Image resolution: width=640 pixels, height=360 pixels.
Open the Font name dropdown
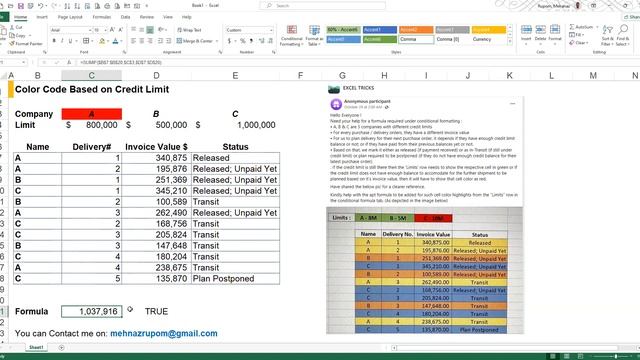click(x=90, y=30)
